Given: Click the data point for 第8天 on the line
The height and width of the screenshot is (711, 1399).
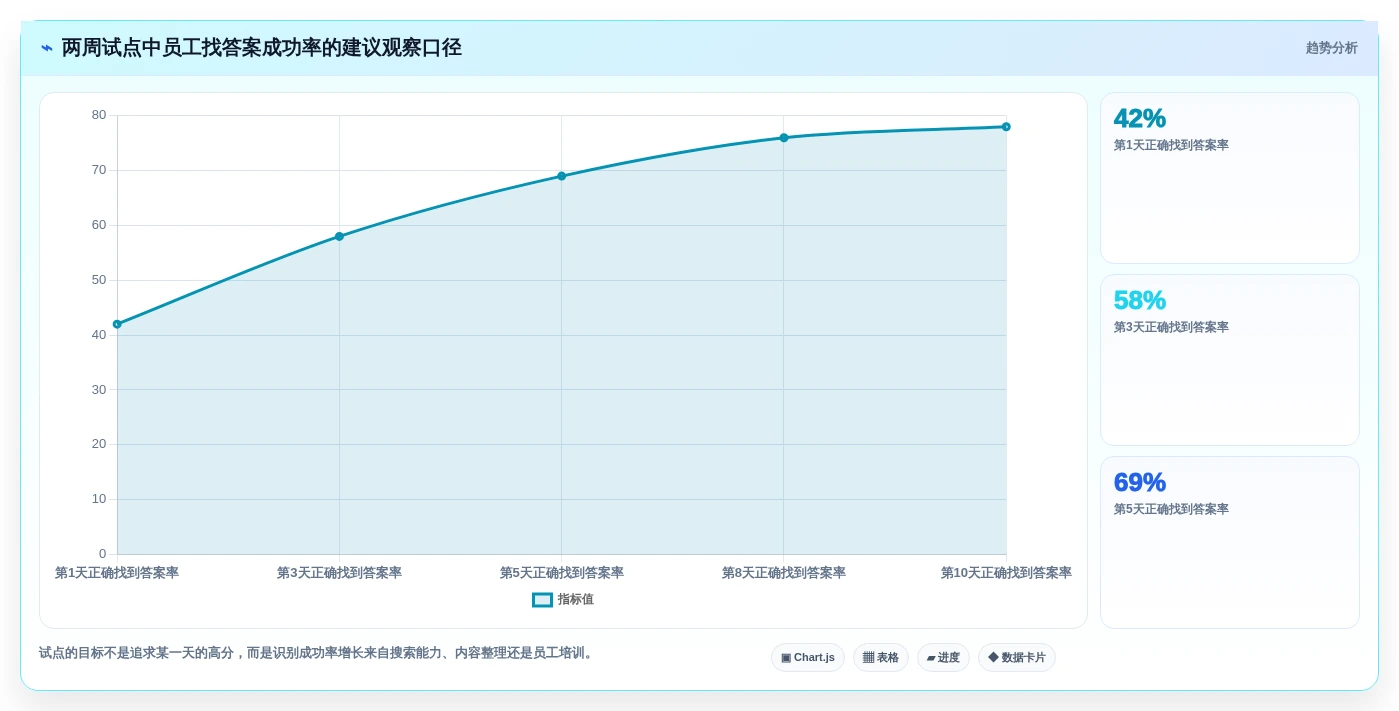Looking at the screenshot, I should point(784,138).
